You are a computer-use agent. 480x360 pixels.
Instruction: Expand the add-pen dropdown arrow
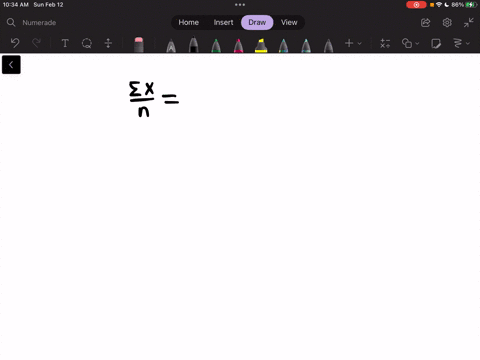(x=359, y=43)
